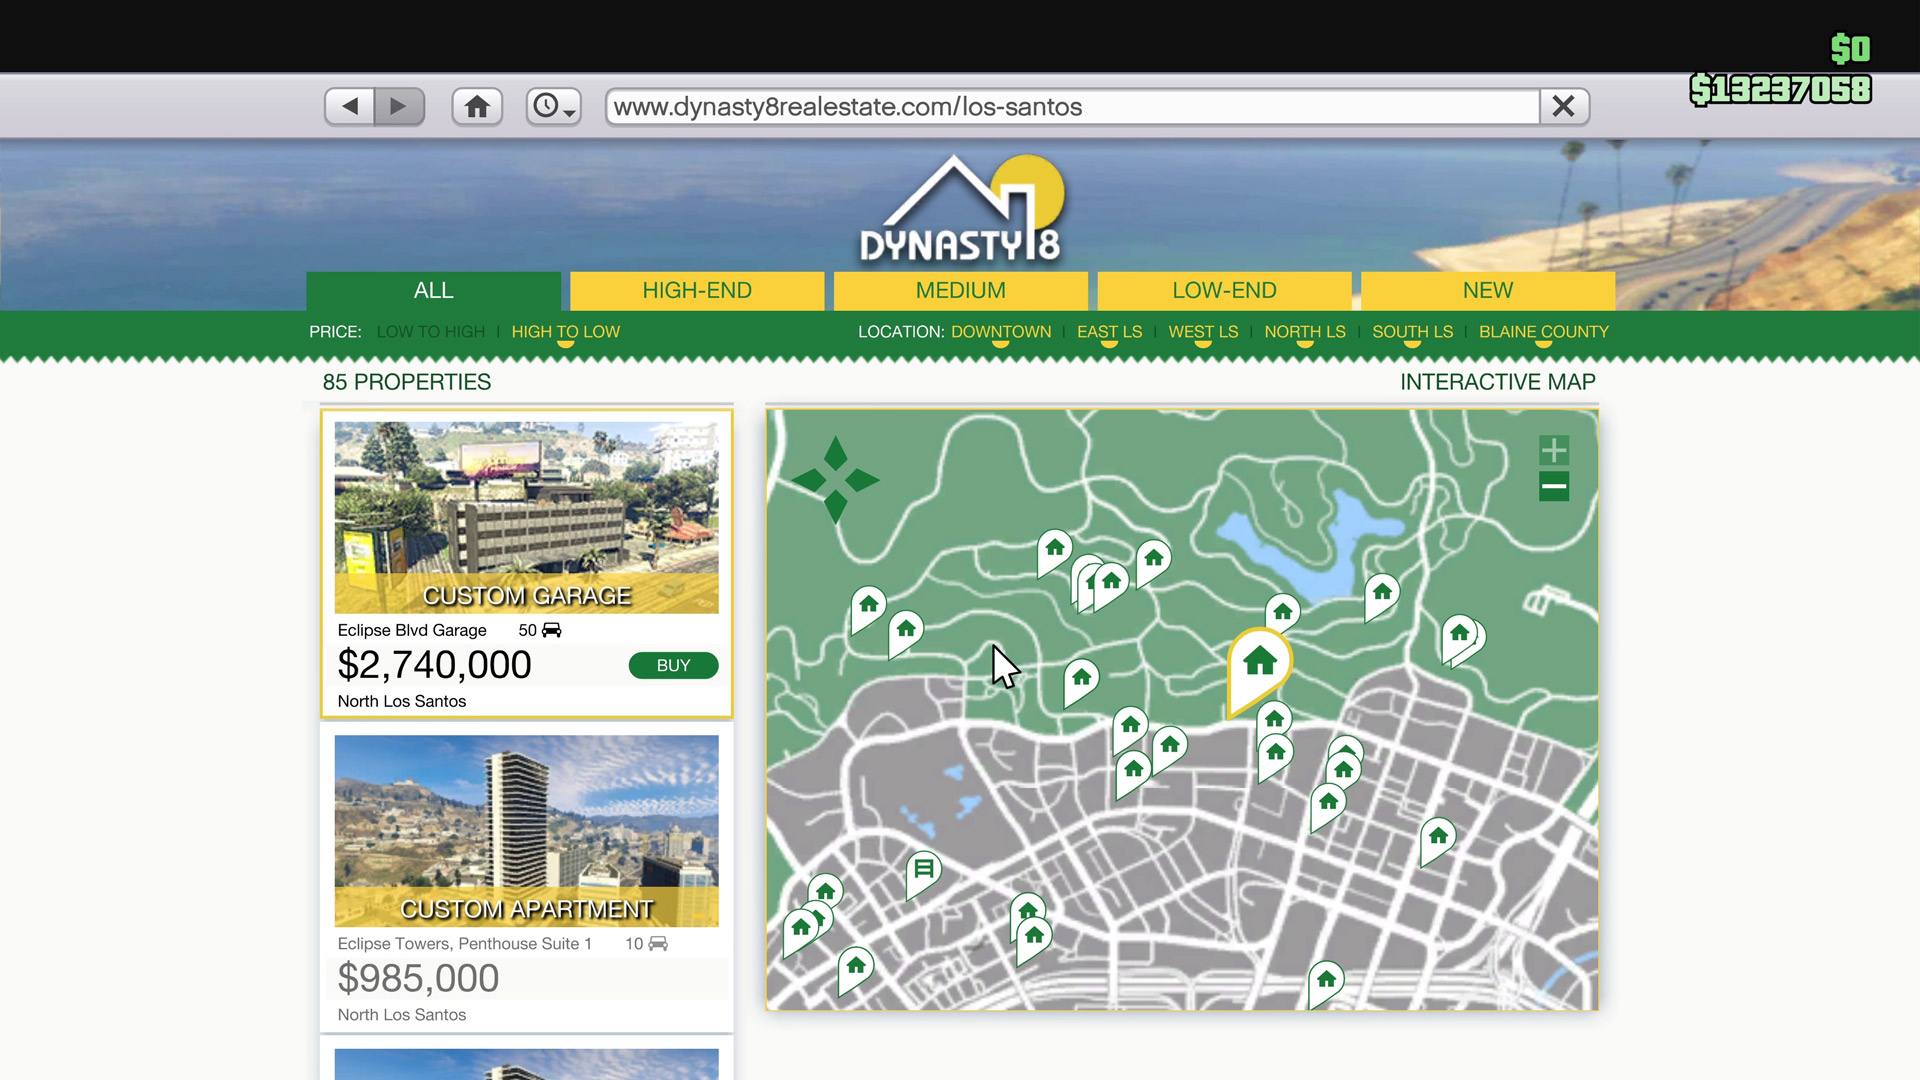Click the Dynasty 8 logo
This screenshot has height=1080, width=1920.
[x=961, y=209]
